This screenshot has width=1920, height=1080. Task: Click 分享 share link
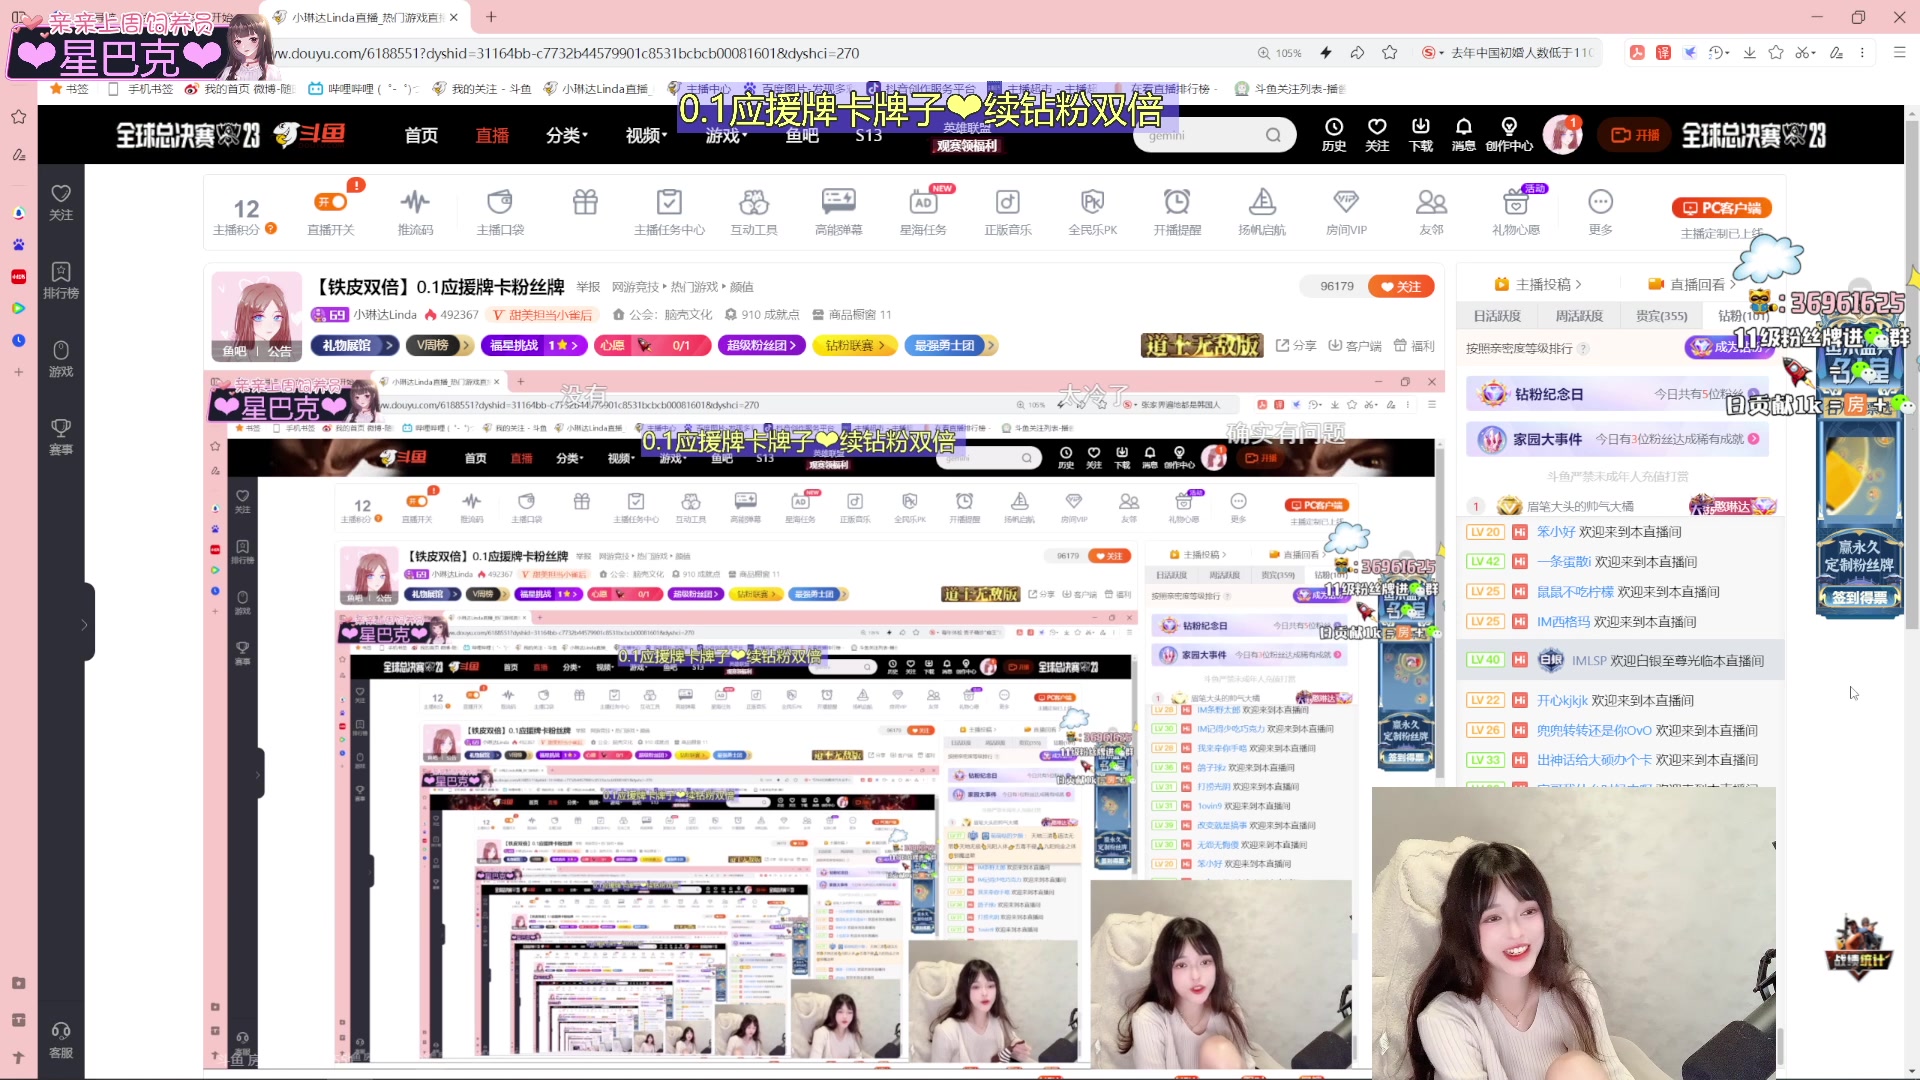pyautogui.click(x=1296, y=346)
